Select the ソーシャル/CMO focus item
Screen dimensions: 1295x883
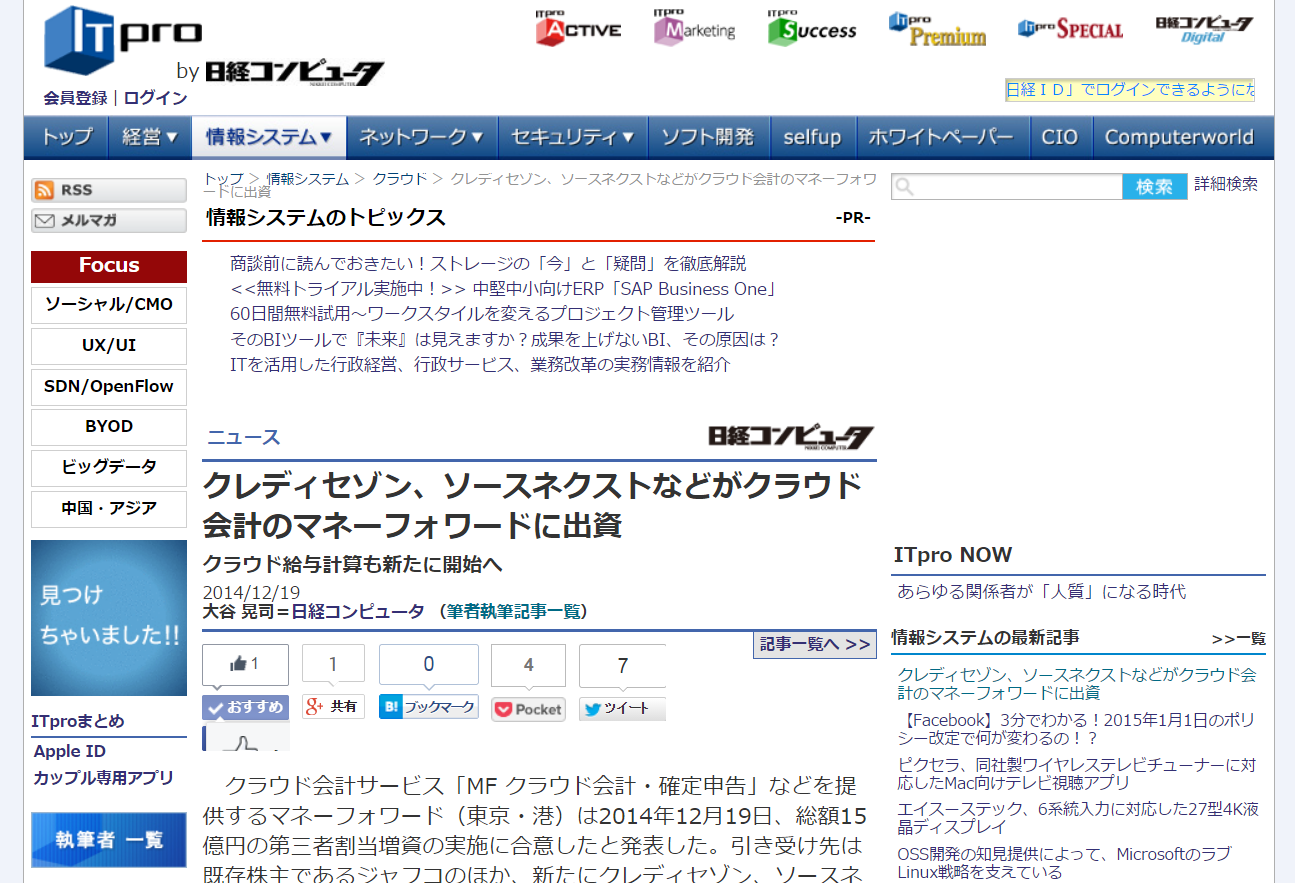pos(109,305)
